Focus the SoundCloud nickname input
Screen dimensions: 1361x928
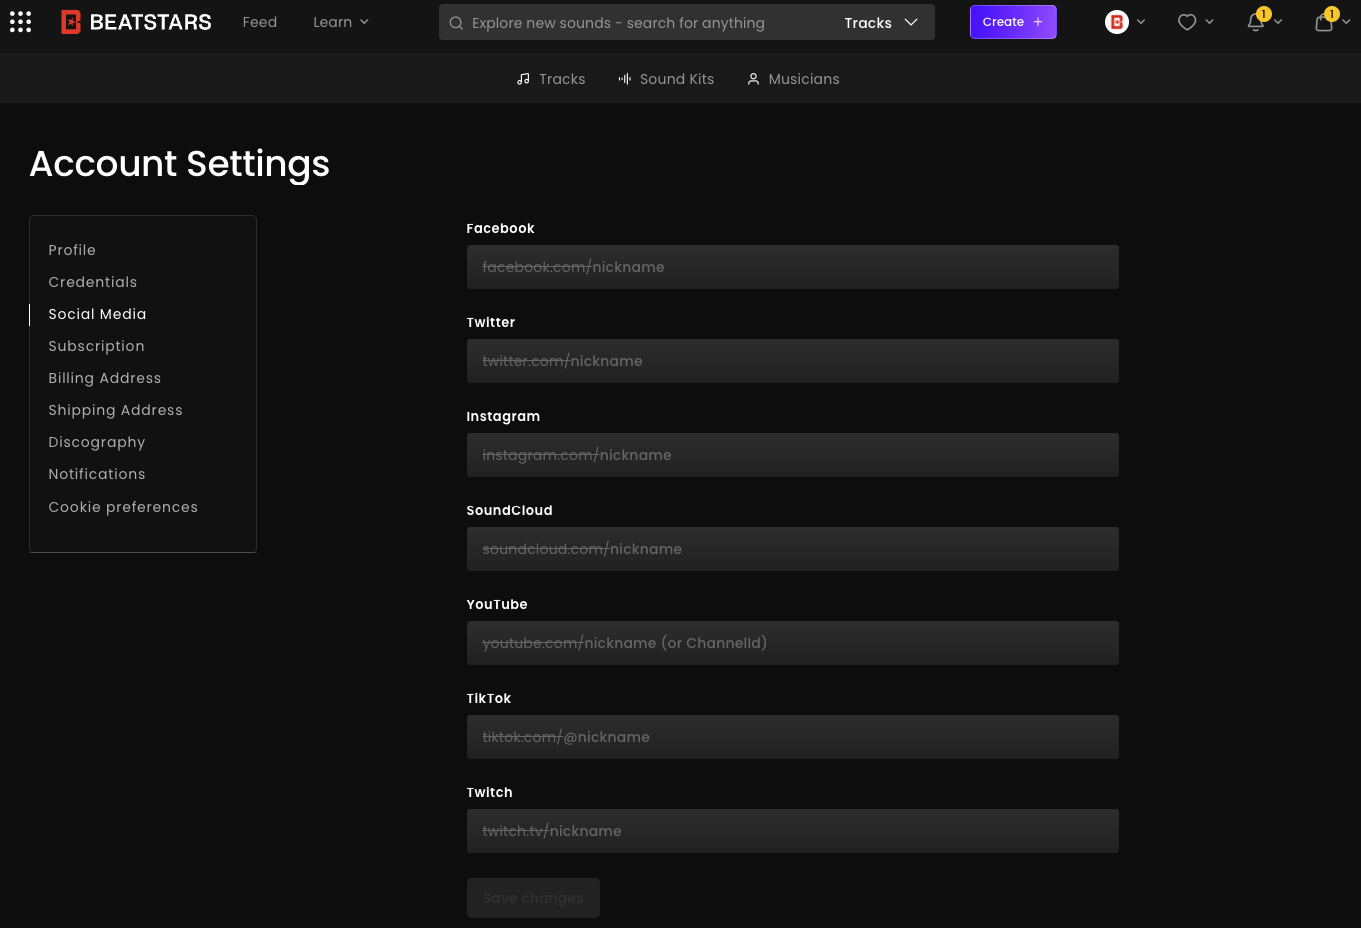(x=792, y=549)
